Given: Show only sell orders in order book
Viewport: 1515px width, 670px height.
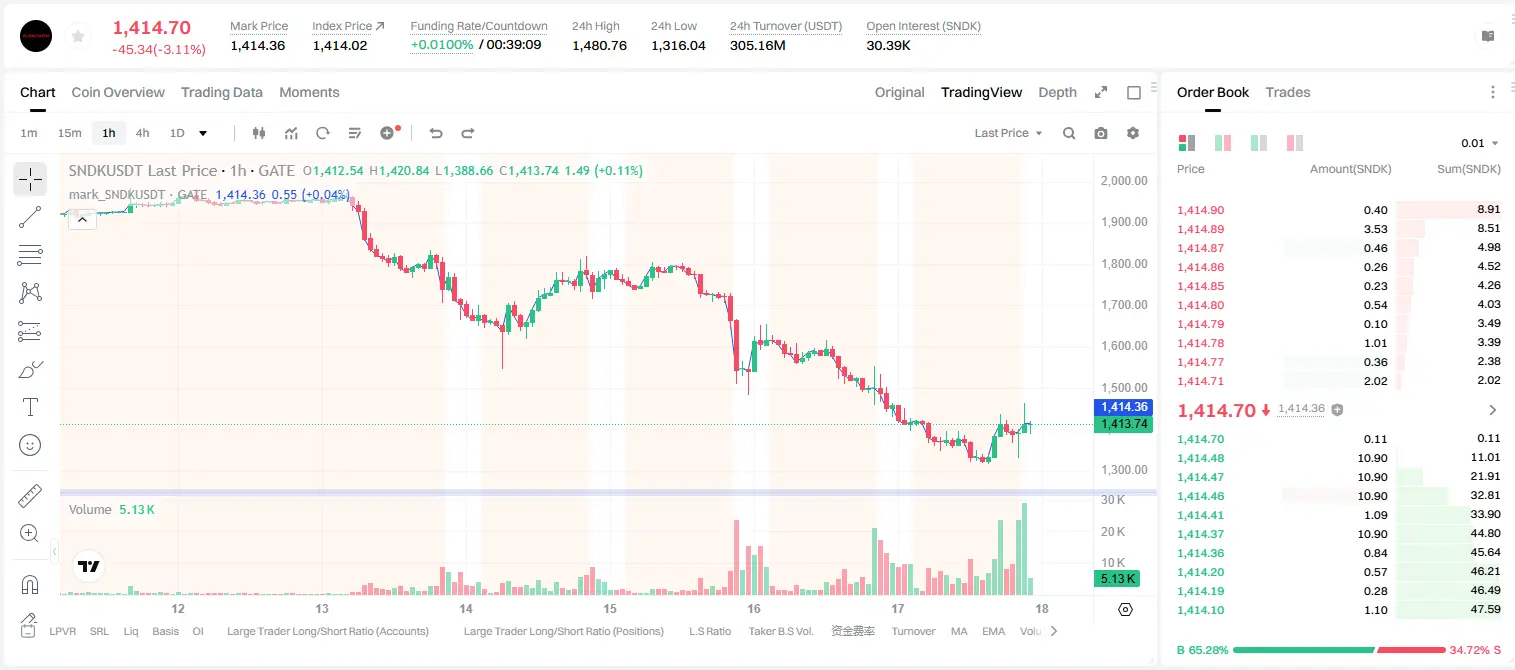Looking at the screenshot, I should [1295, 143].
